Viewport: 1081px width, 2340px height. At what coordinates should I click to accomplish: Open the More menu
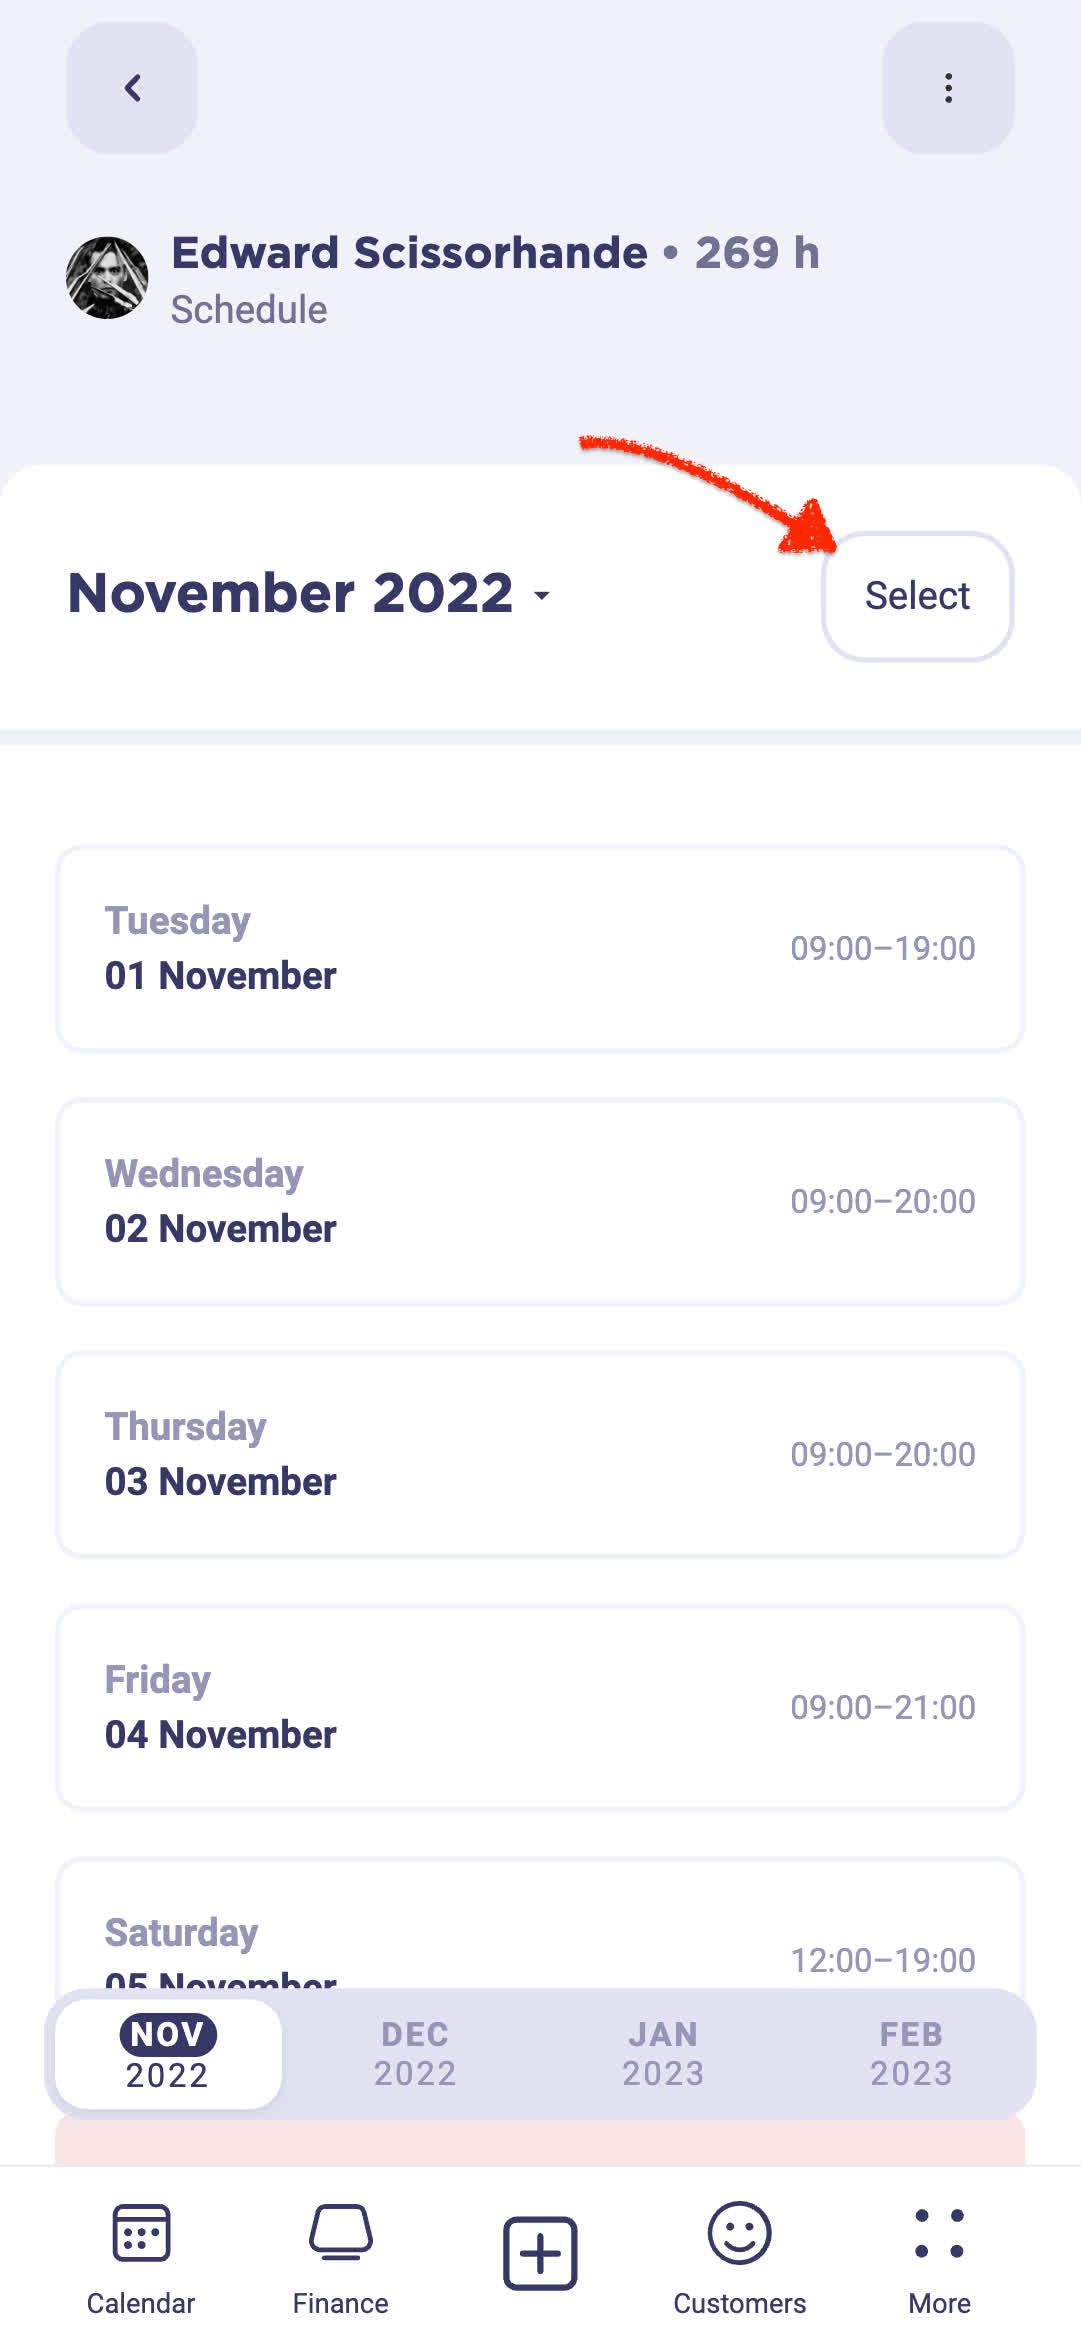tap(939, 2258)
